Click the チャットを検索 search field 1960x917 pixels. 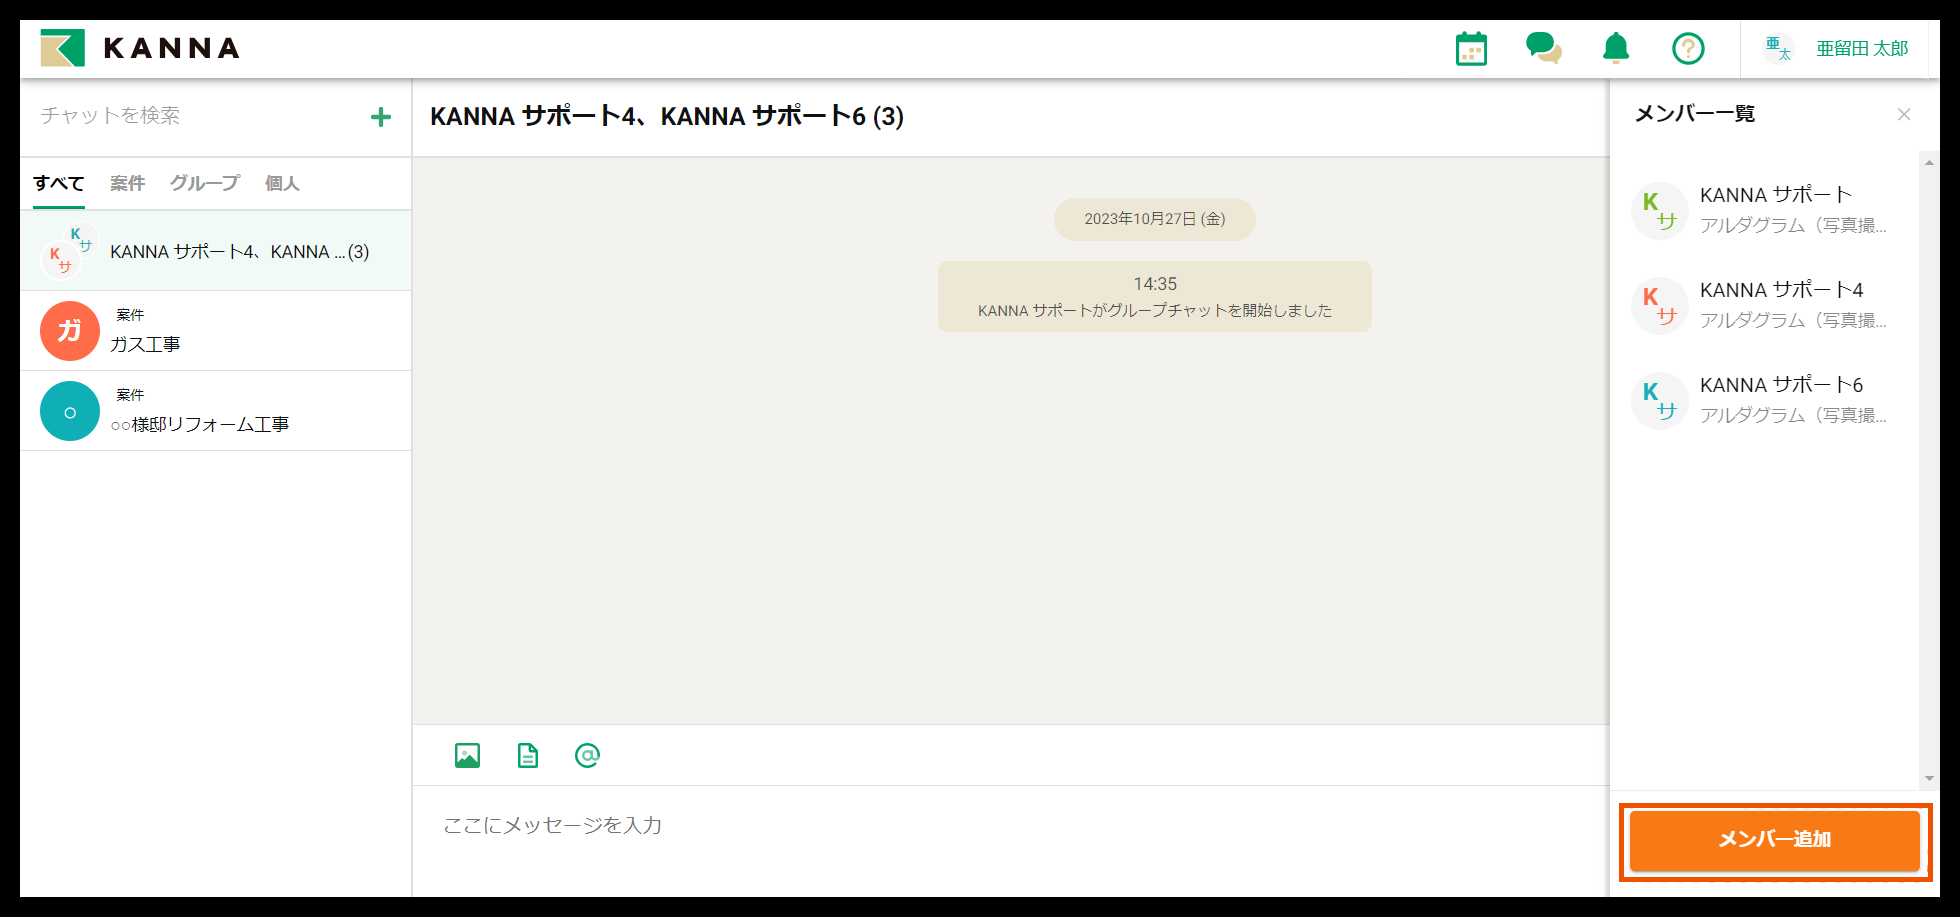click(x=195, y=116)
